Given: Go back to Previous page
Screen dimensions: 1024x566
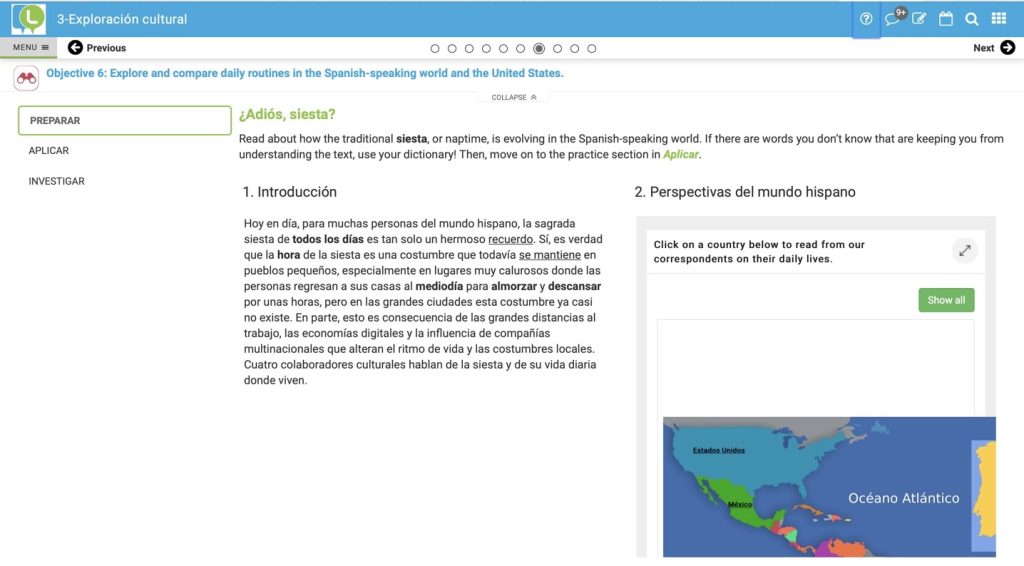Looking at the screenshot, I should [97, 48].
